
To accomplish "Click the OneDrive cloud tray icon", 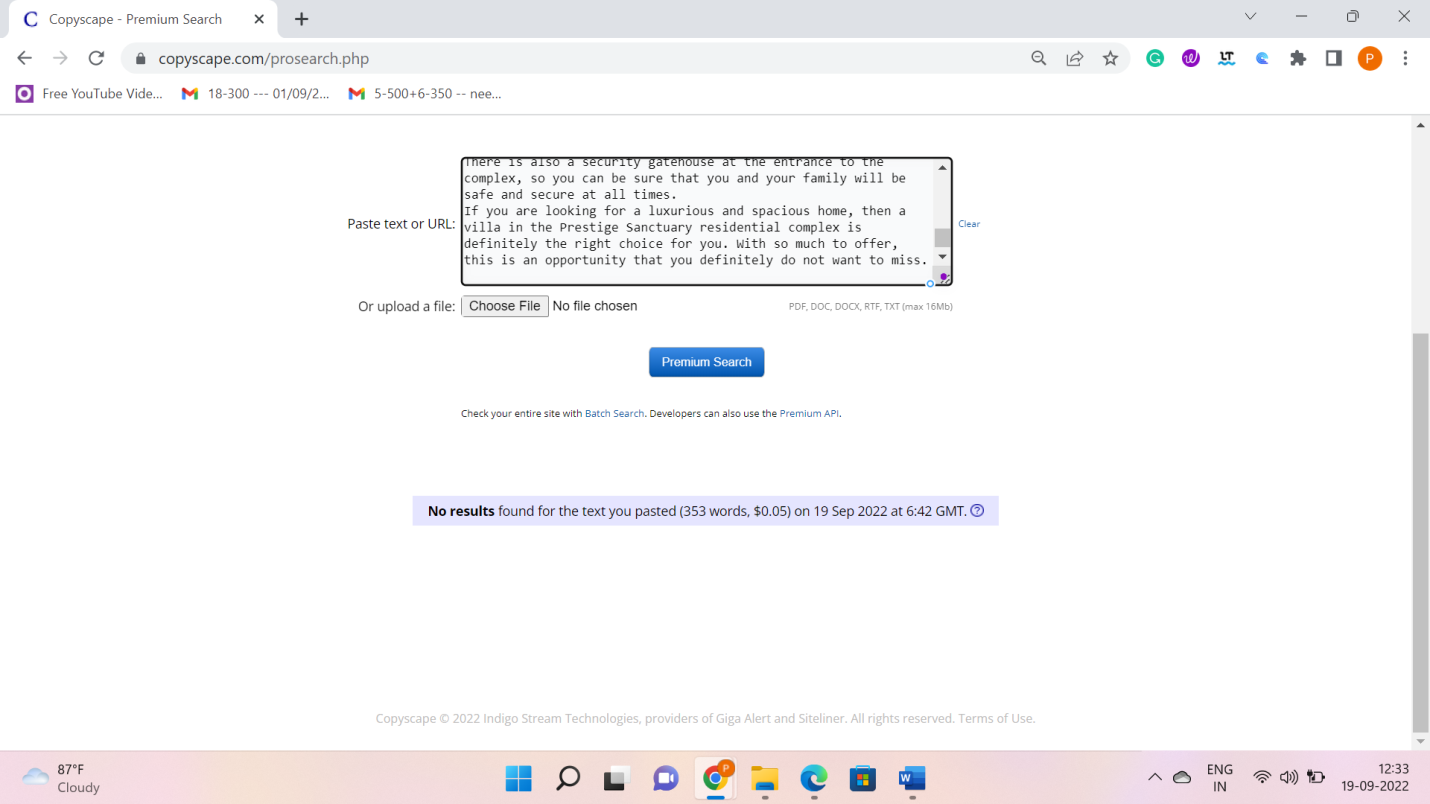I will pyautogui.click(x=1182, y=777).
